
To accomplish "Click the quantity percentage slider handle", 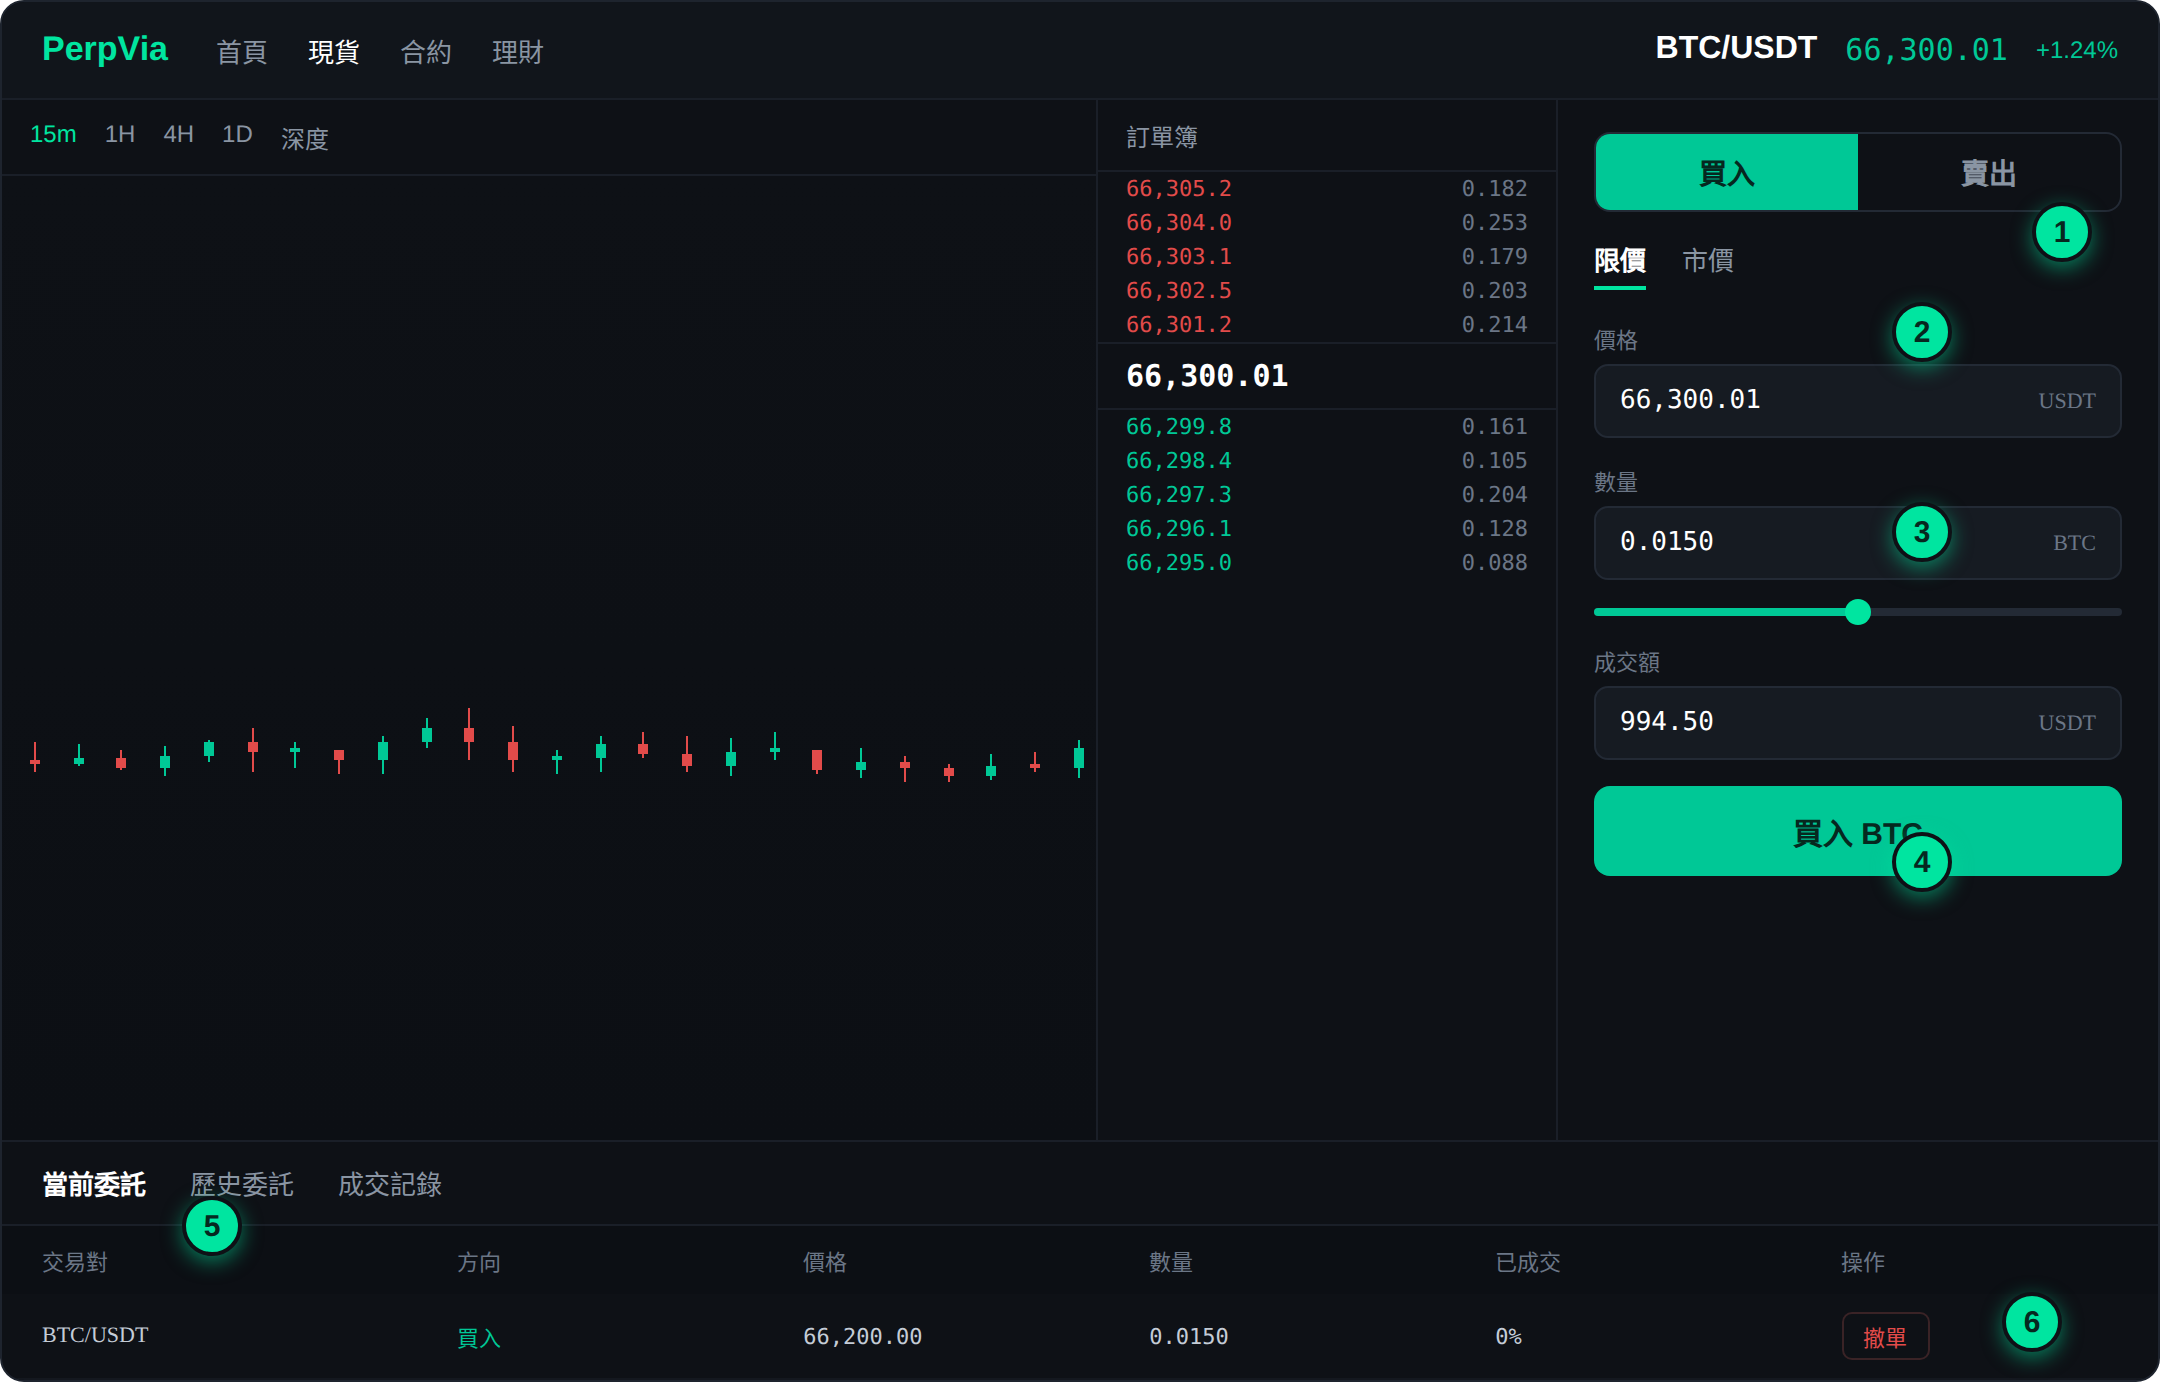I will (x=1857, y=612).
